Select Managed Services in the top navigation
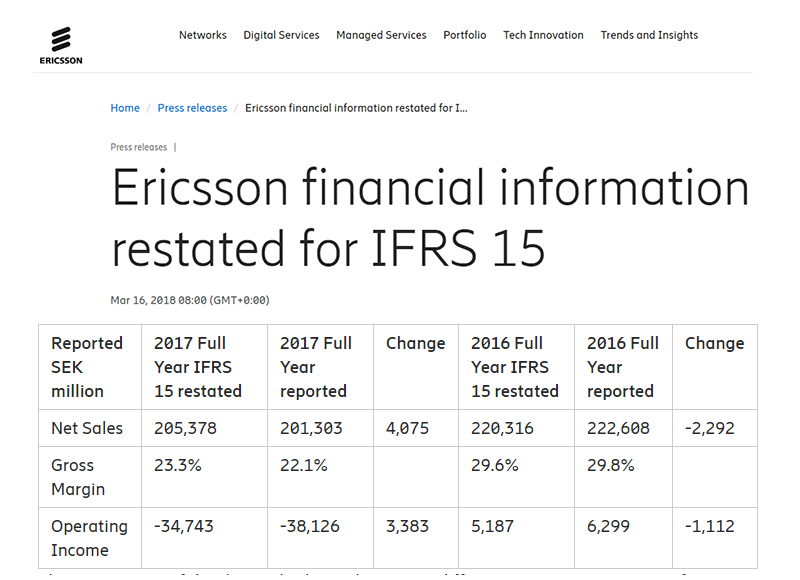 click(x=381, y=35)
